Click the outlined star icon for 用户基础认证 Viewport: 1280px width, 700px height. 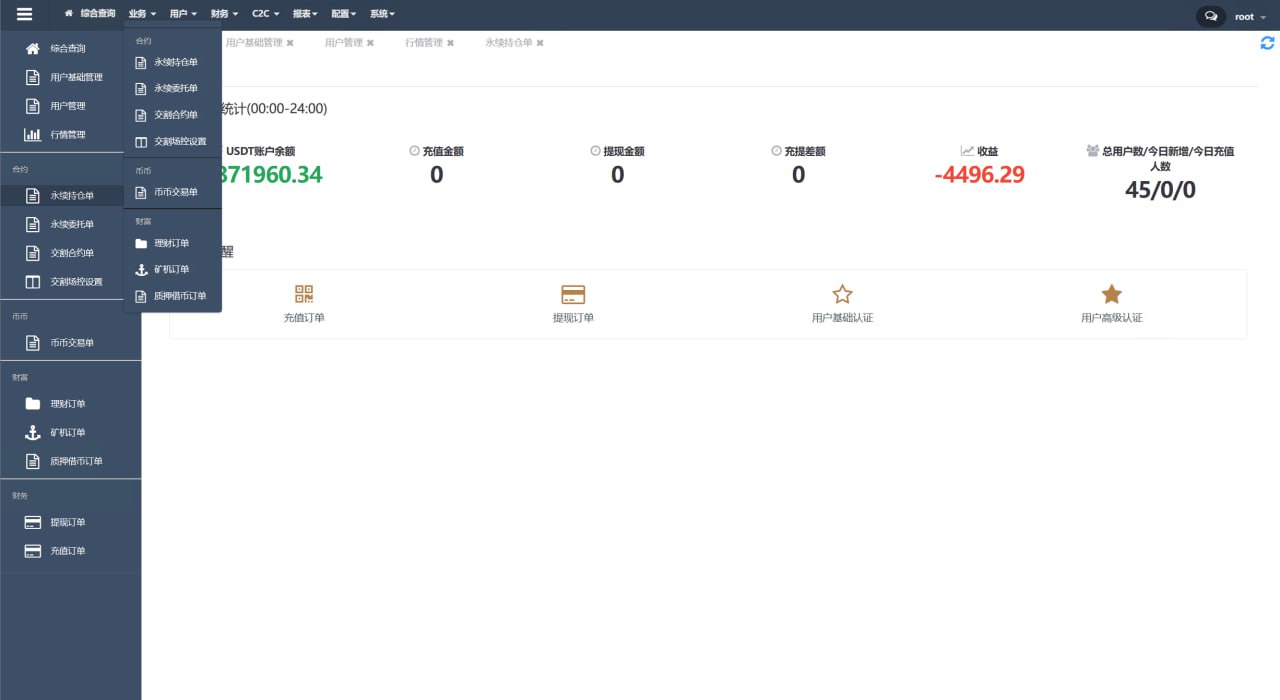tap(842, 294)
